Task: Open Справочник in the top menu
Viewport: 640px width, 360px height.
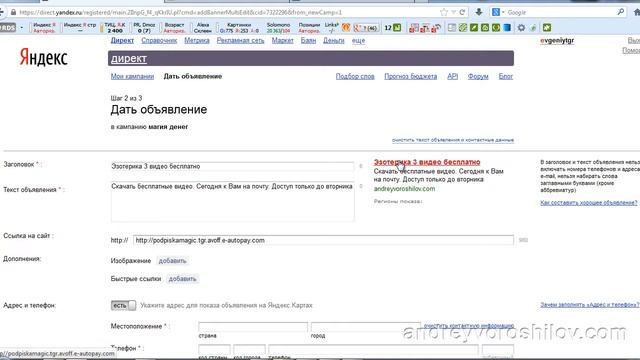Action: [159, 40]
